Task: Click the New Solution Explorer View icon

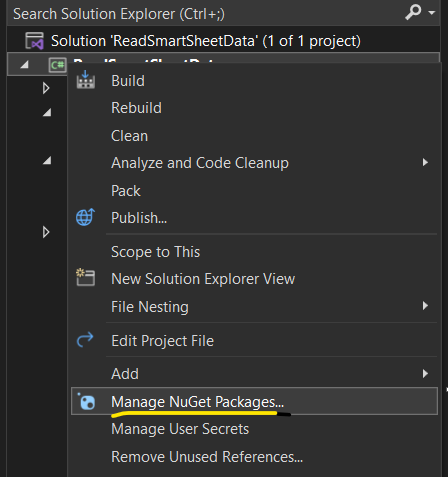Action: [x=85, y=277]
